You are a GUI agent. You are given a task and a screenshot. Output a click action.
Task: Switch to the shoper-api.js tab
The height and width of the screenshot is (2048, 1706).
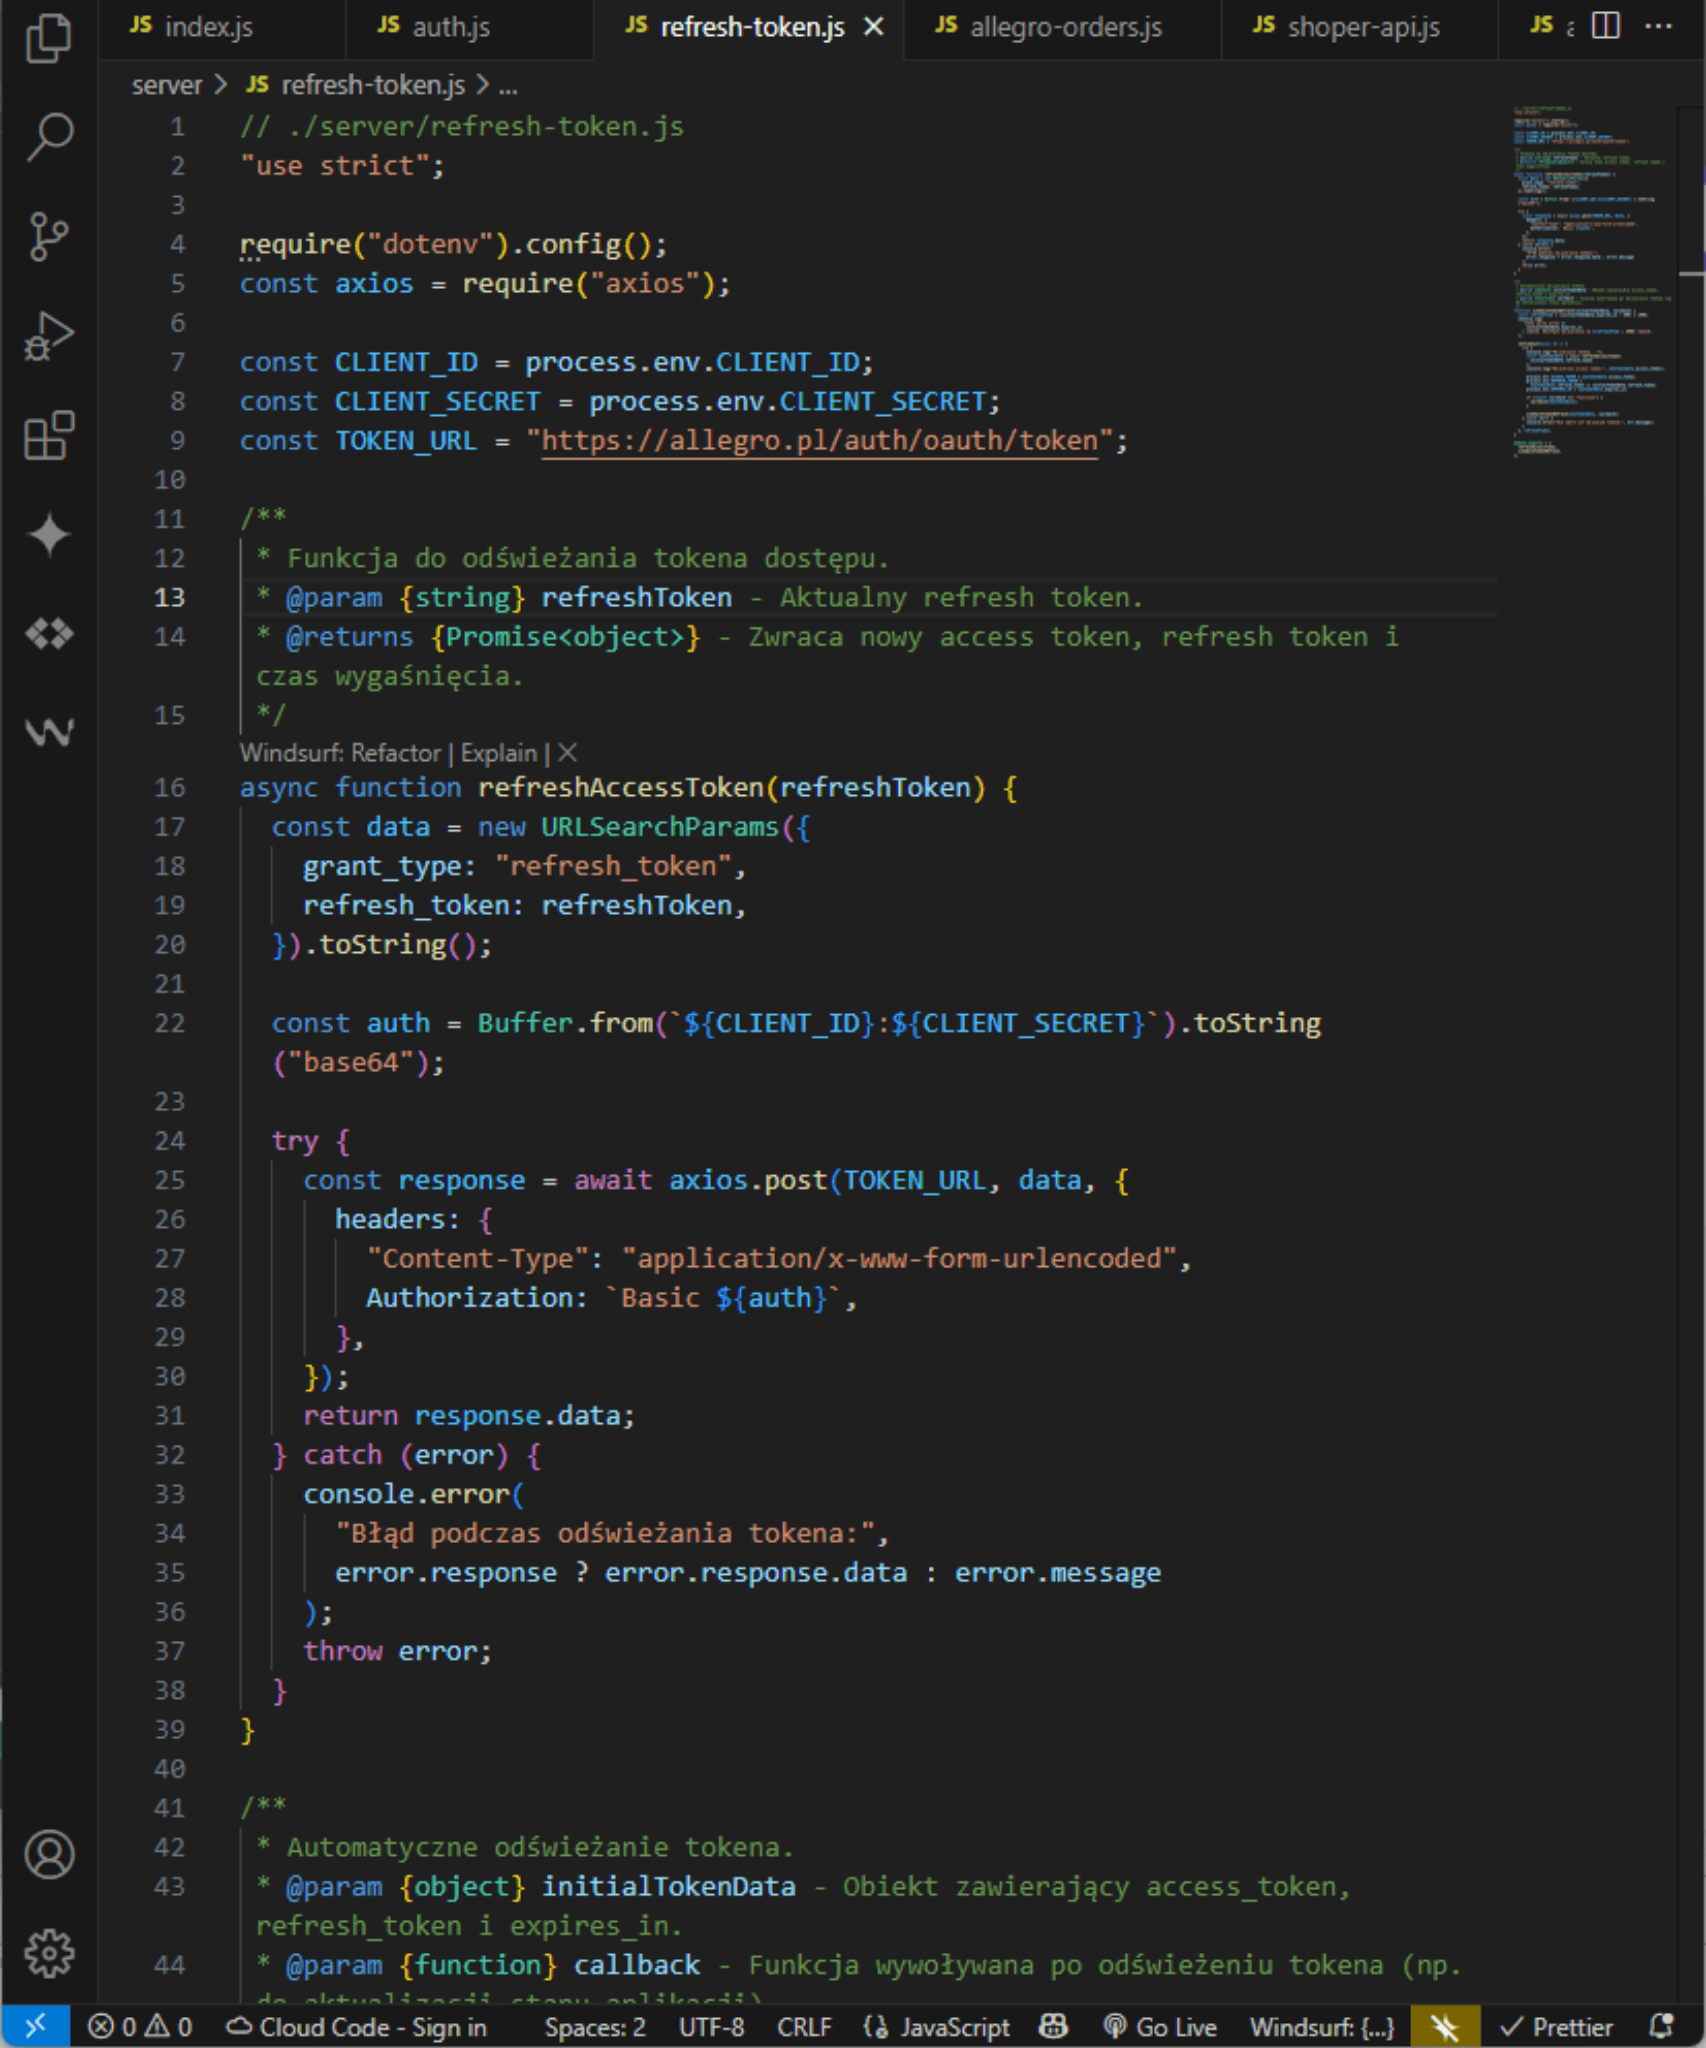(1359, 27)
